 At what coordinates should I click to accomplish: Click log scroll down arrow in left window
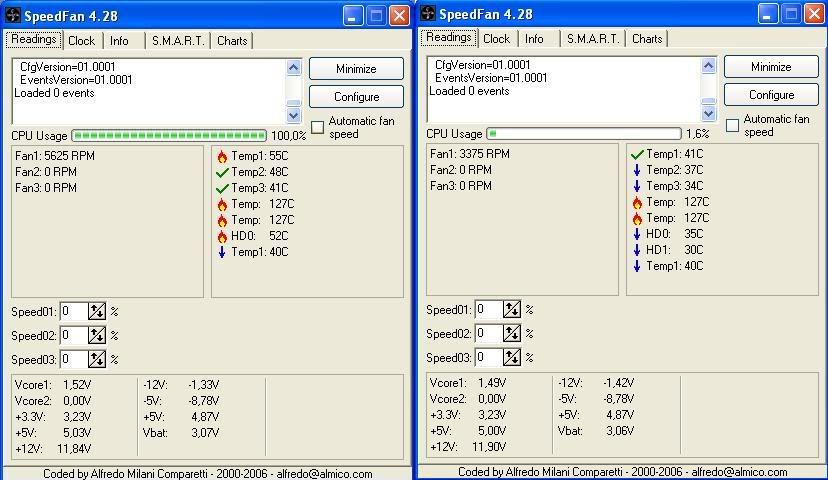tap(294, 115)
